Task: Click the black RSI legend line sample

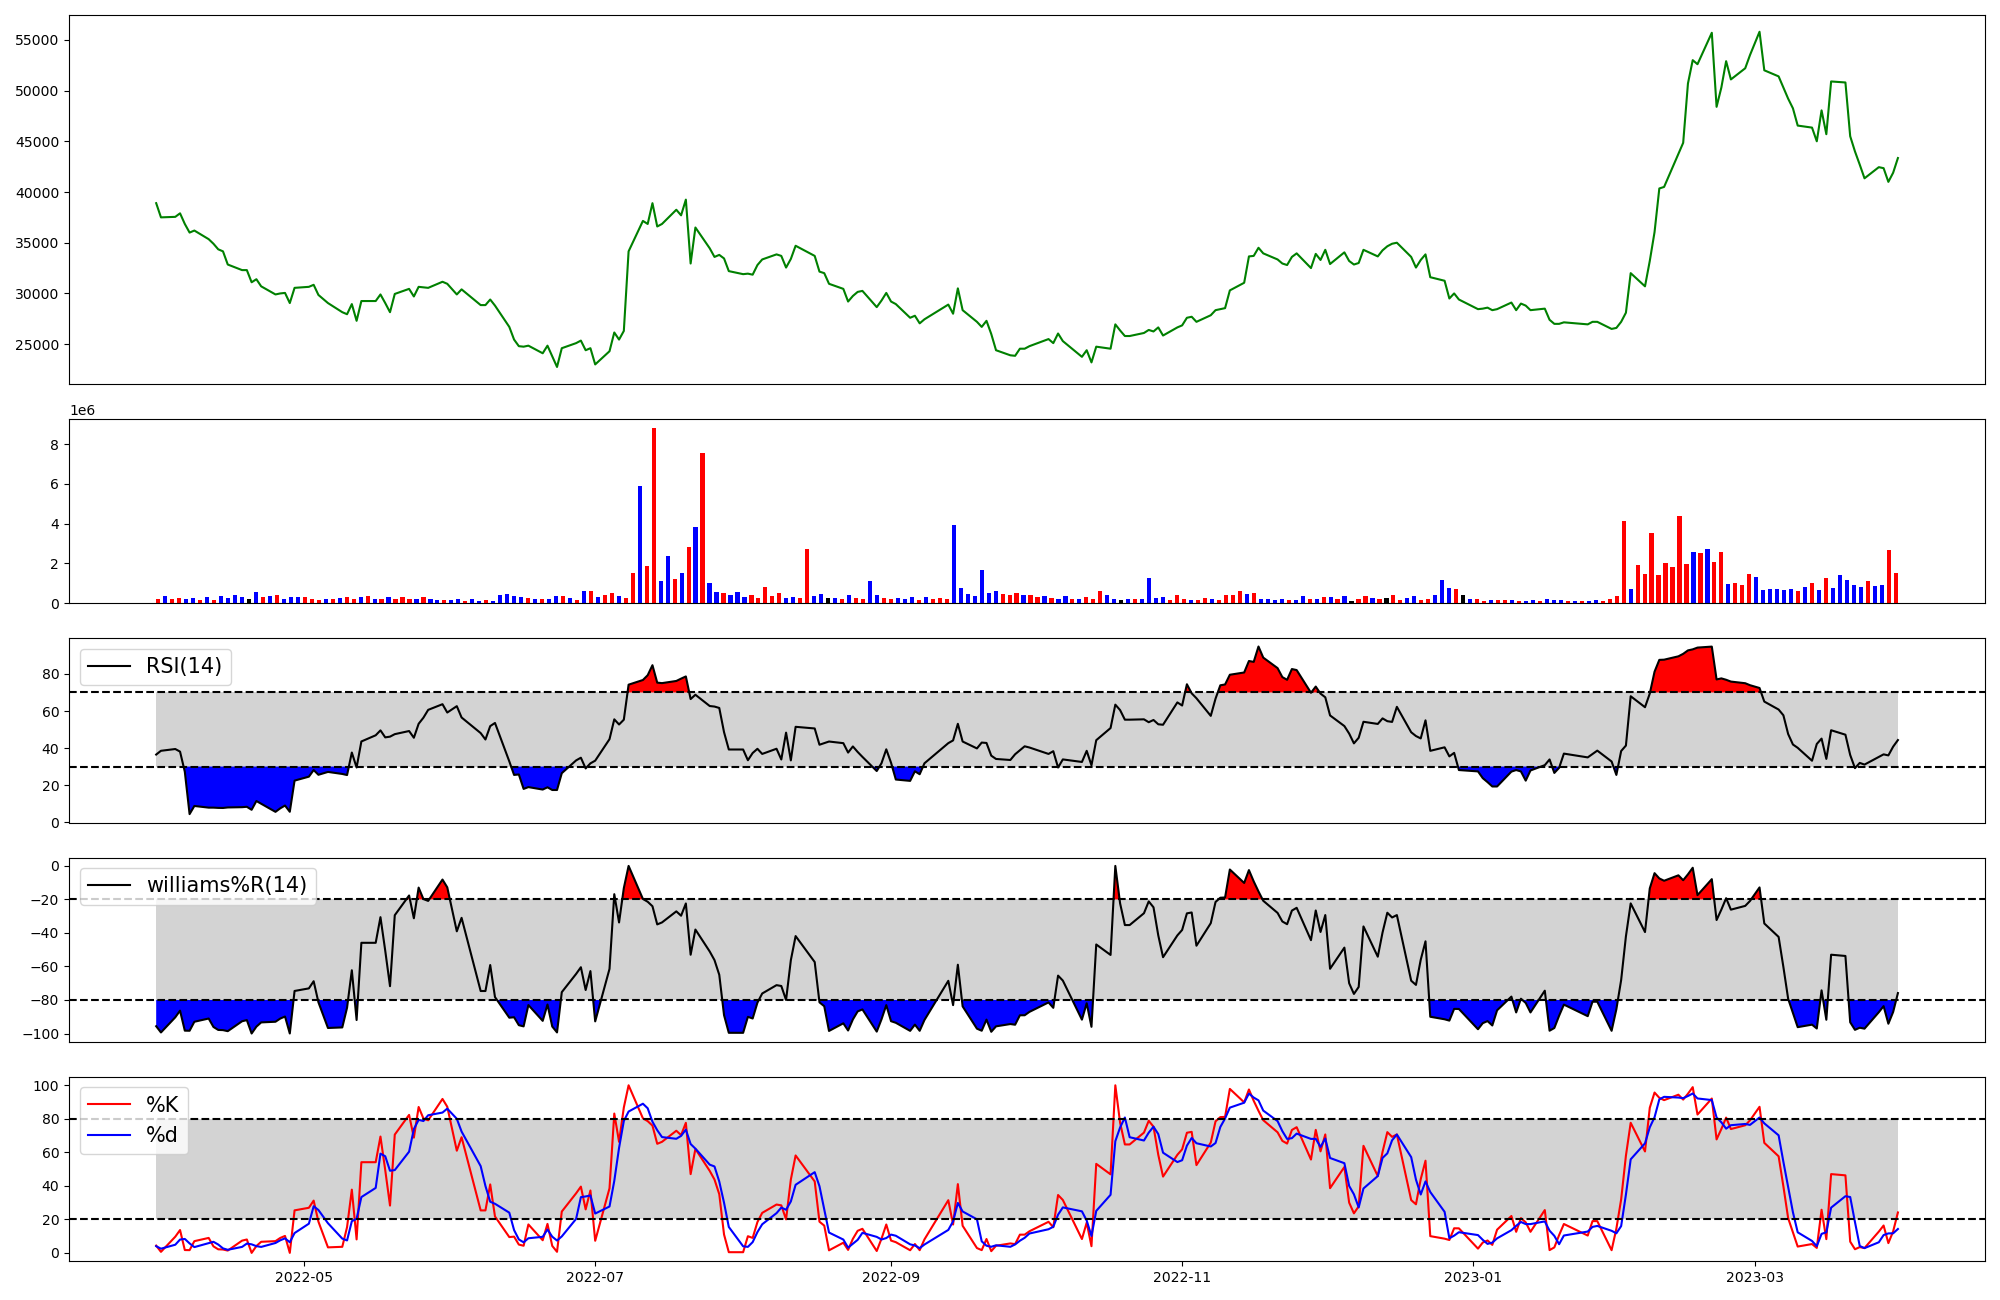Action: [x=109, y=666]
